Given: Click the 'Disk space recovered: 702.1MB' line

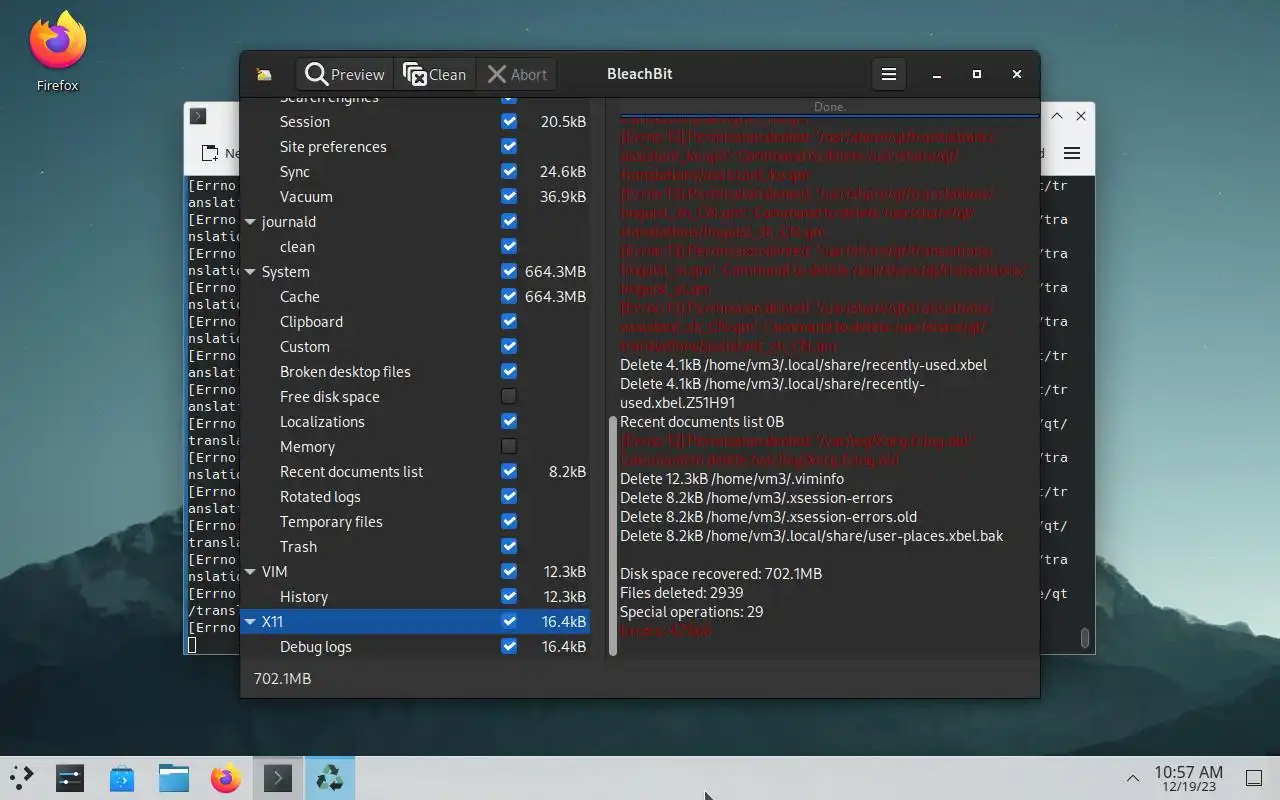Looking at the screenshot, I should coord(721,574).
